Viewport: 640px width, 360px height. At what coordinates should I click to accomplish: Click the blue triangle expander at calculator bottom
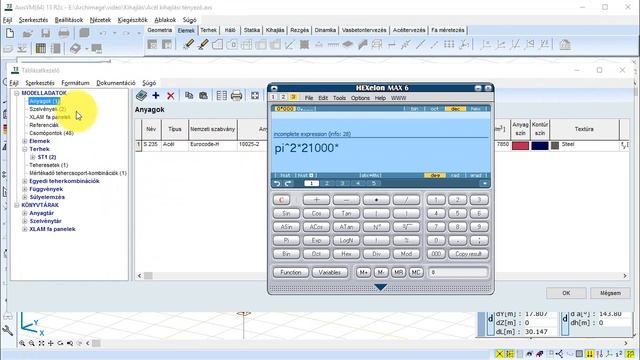click(x=380, y=287)
